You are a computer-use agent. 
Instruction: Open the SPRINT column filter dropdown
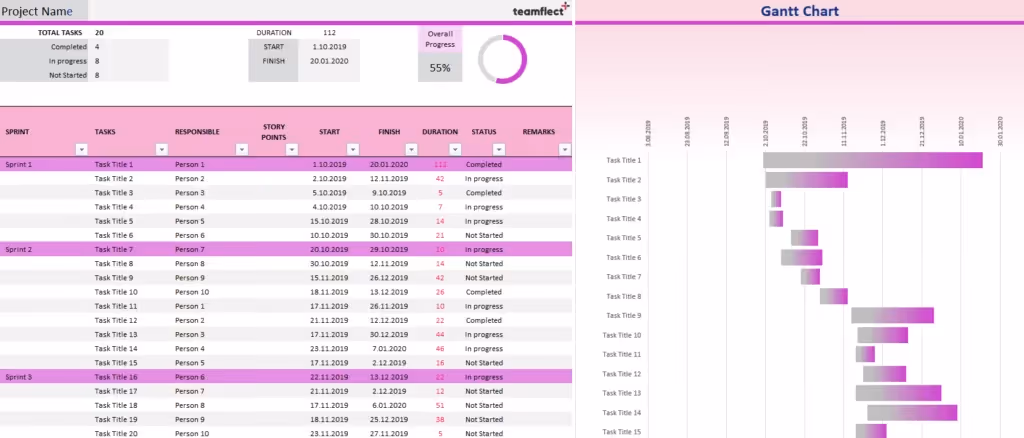tap(82, 149)
